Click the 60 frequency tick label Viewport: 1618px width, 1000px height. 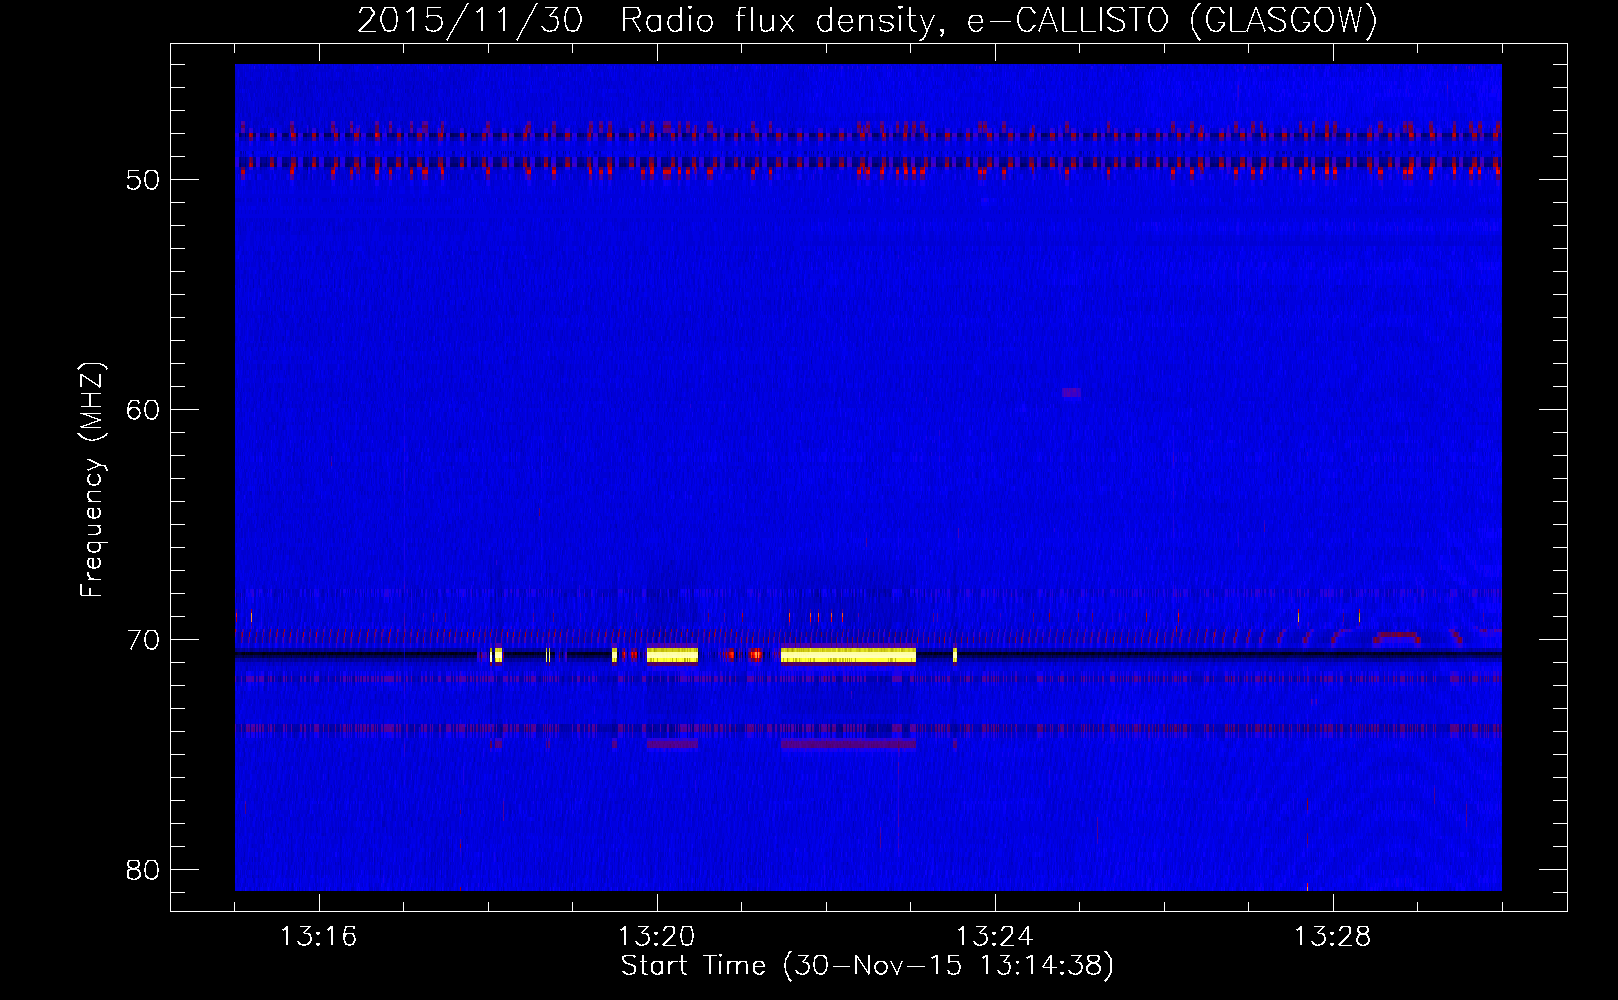(x=143, y=410)
